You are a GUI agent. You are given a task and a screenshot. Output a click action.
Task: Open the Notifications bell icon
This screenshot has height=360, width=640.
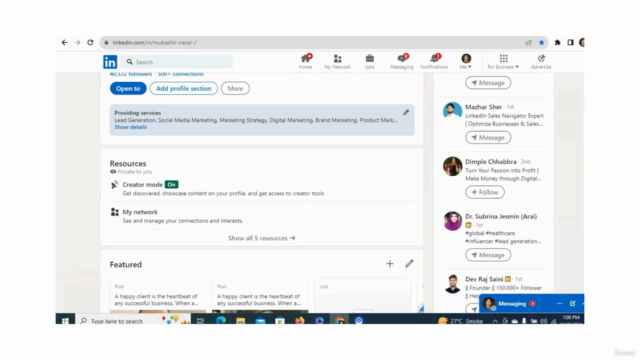tap(434, 62)
